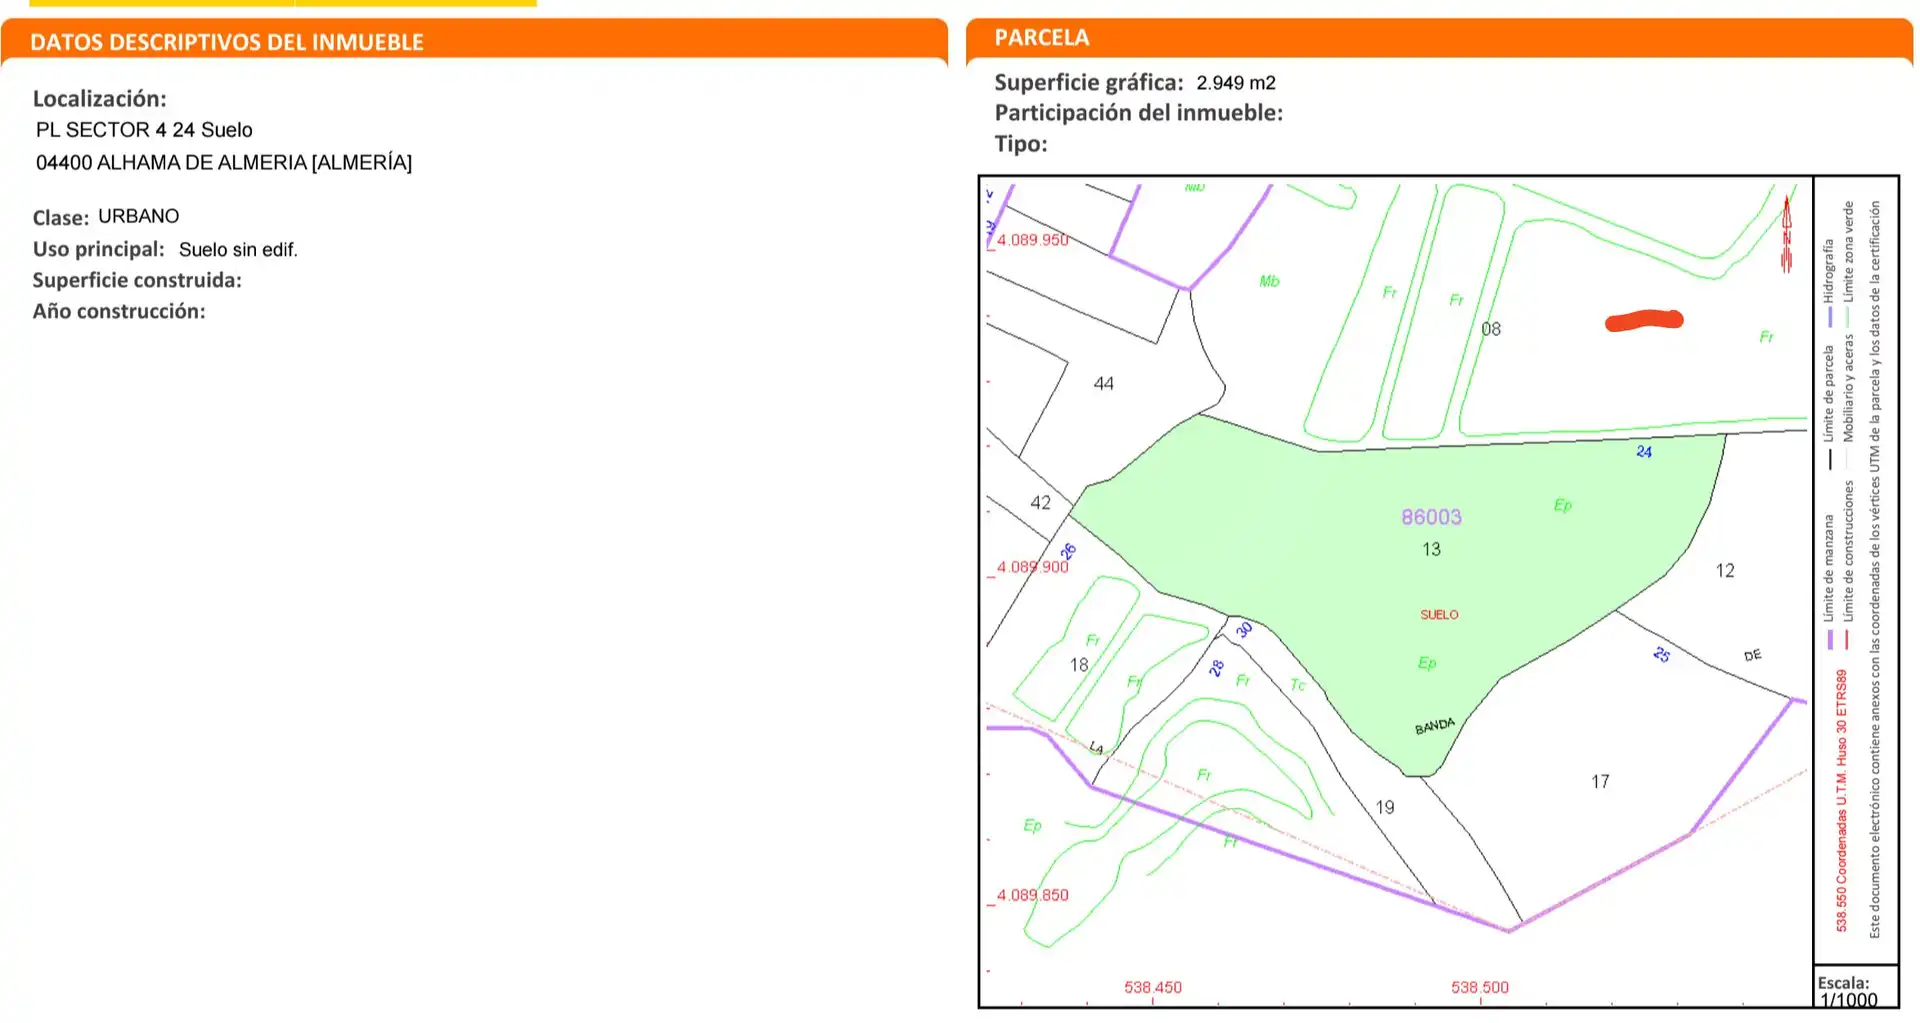This screenshot has width=1920, height=1023.
Task: Click parcel number 19 on the map
Action: (1385, 807)
